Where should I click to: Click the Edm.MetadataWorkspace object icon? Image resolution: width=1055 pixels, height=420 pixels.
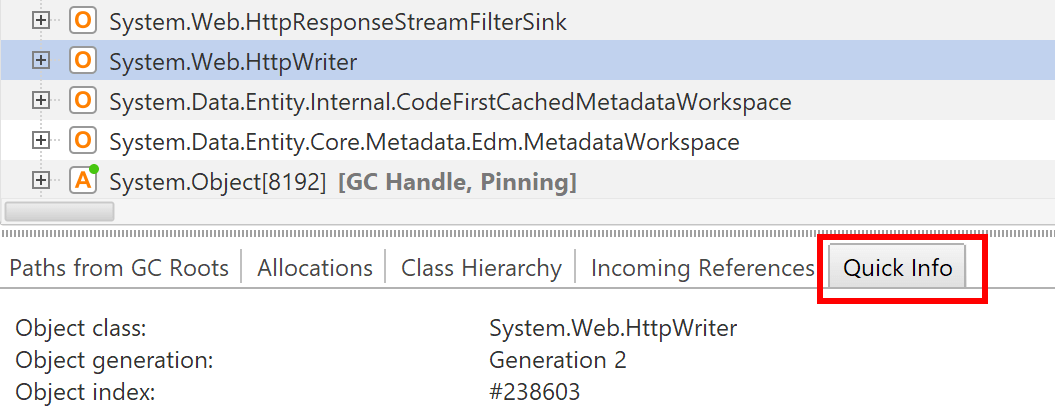click(x=83, y=141)
